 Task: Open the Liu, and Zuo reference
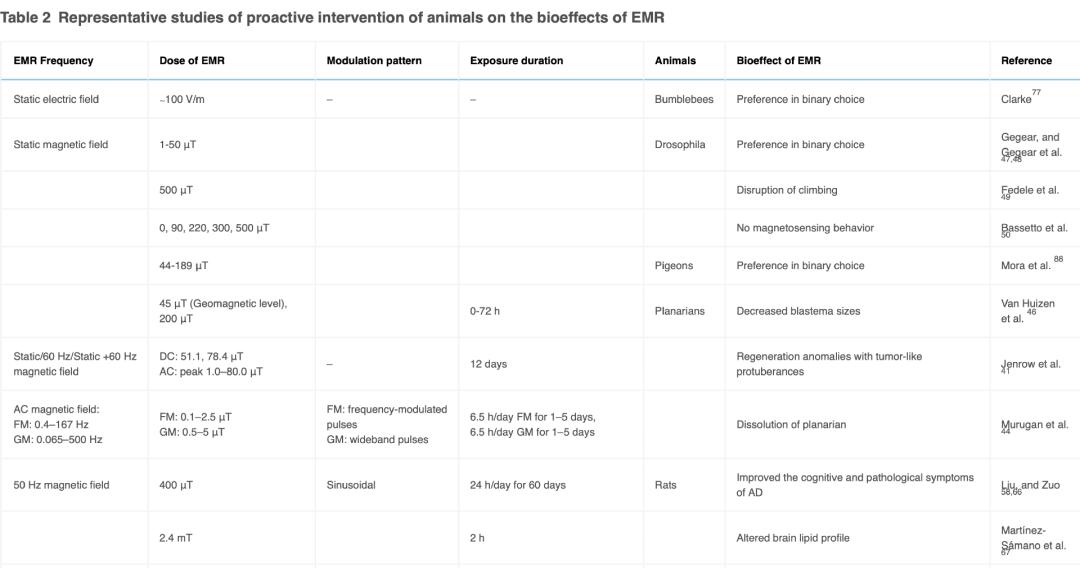click(x=1031, y=485)
